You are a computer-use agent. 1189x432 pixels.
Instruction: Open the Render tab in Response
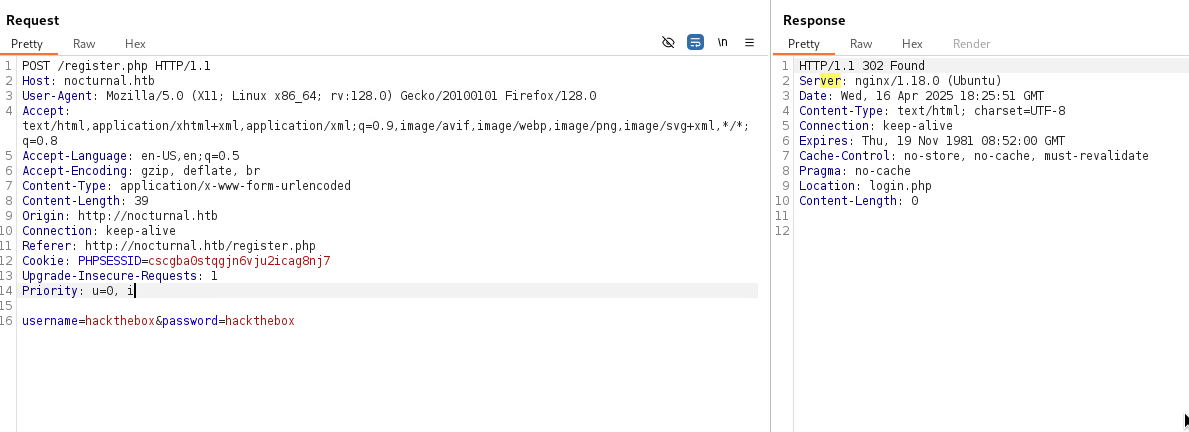tap(971, 44)
